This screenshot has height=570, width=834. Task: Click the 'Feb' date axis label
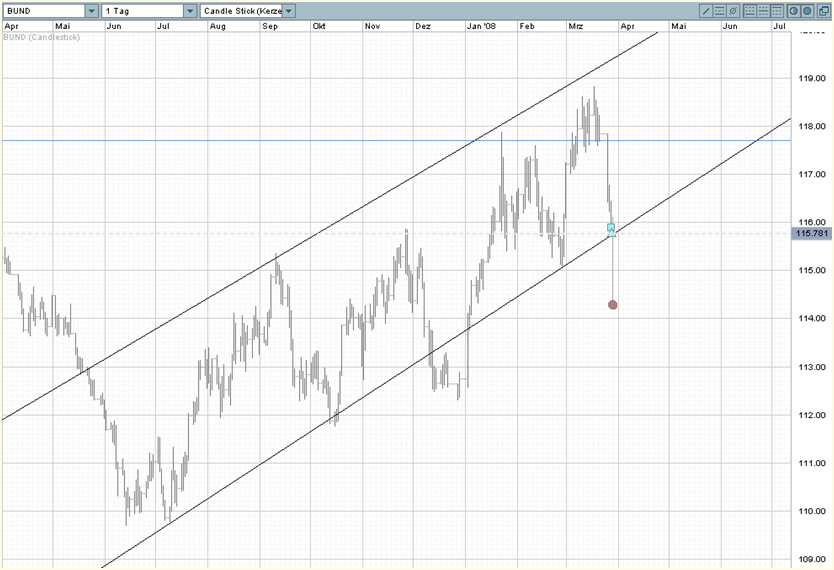527,26
